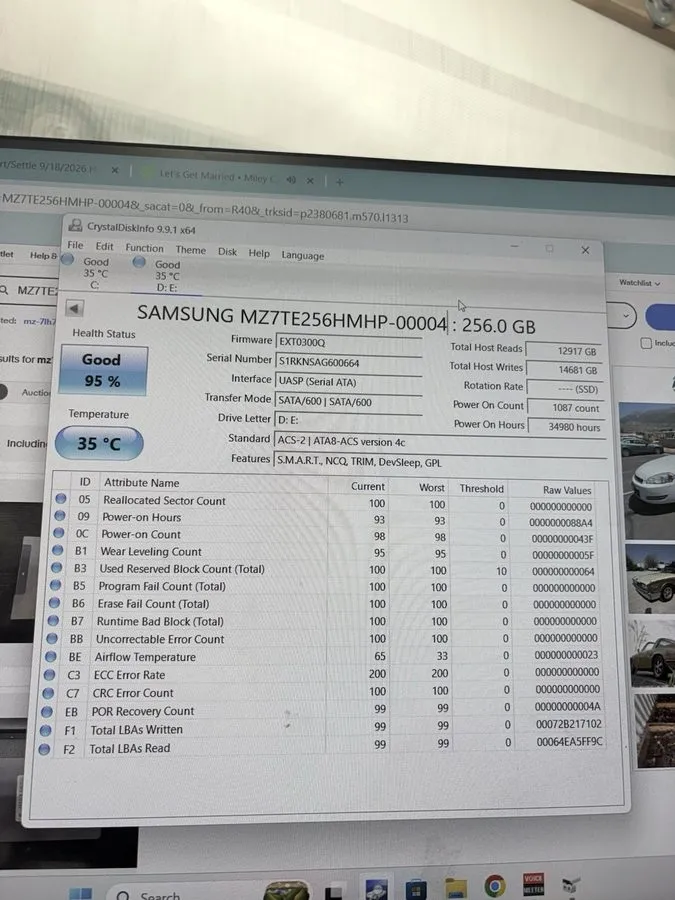The image size is (675, 900).
Task: Select raw value 00072B217102
Action: 569,724
